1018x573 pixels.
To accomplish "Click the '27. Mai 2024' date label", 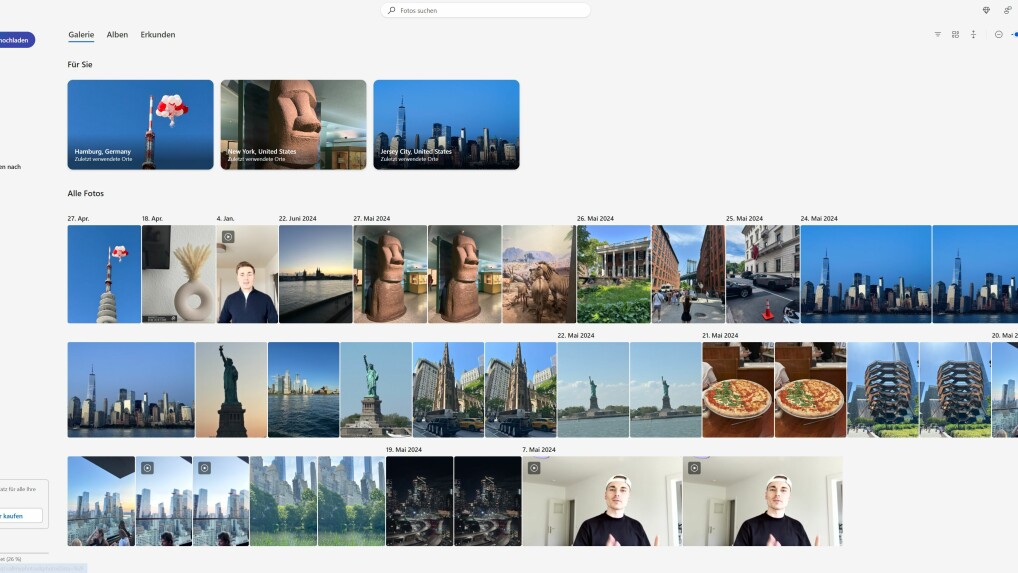I will (372, 219).
